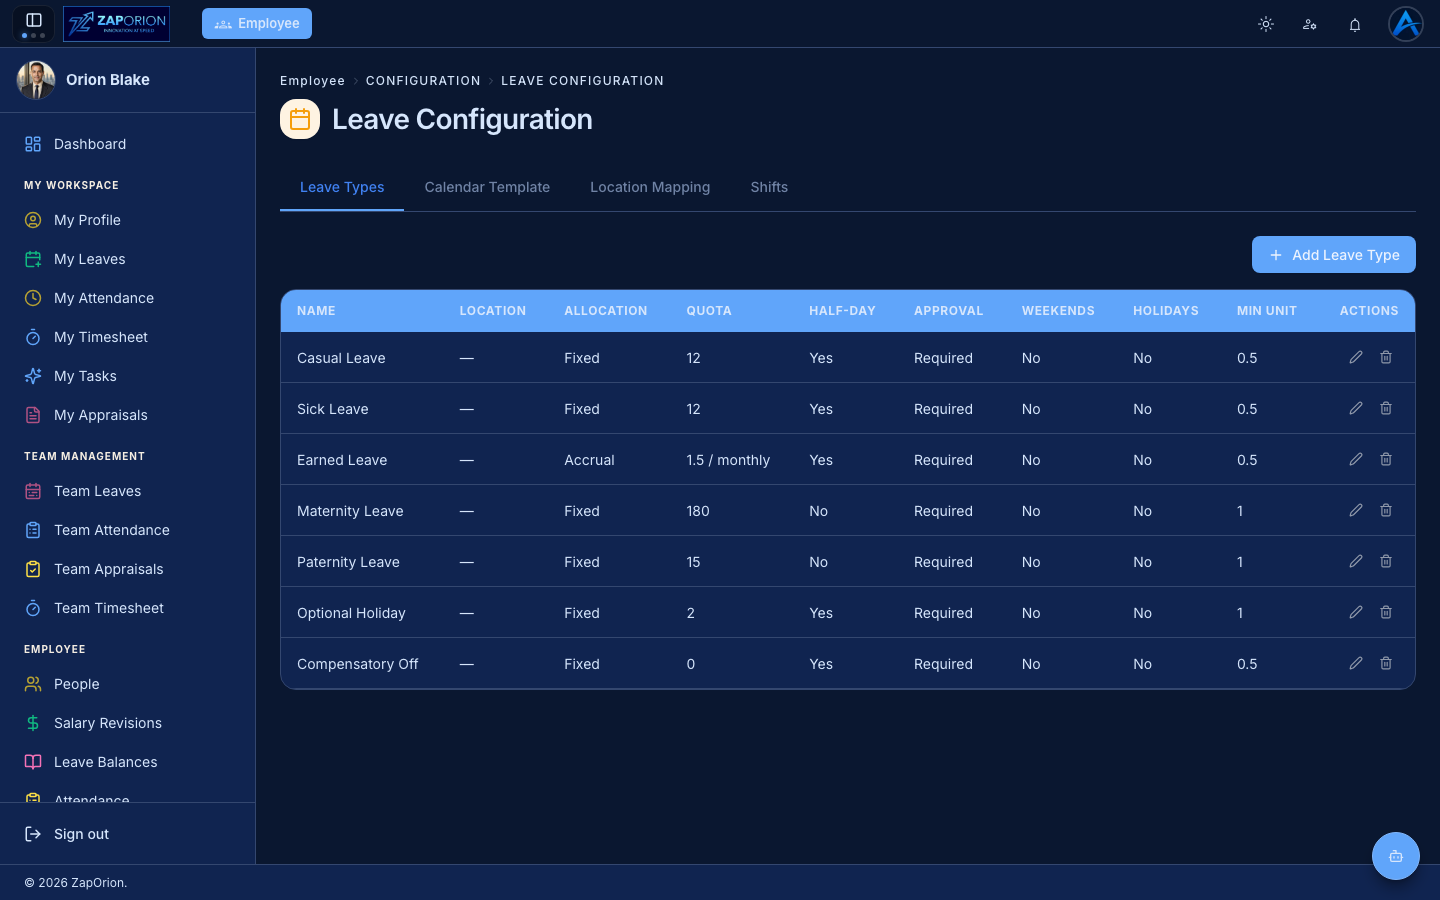This screenshot has width=1440, height=900.
Task: Click the NAME column header
Action: pyautogui.click(x=316, y=311)
